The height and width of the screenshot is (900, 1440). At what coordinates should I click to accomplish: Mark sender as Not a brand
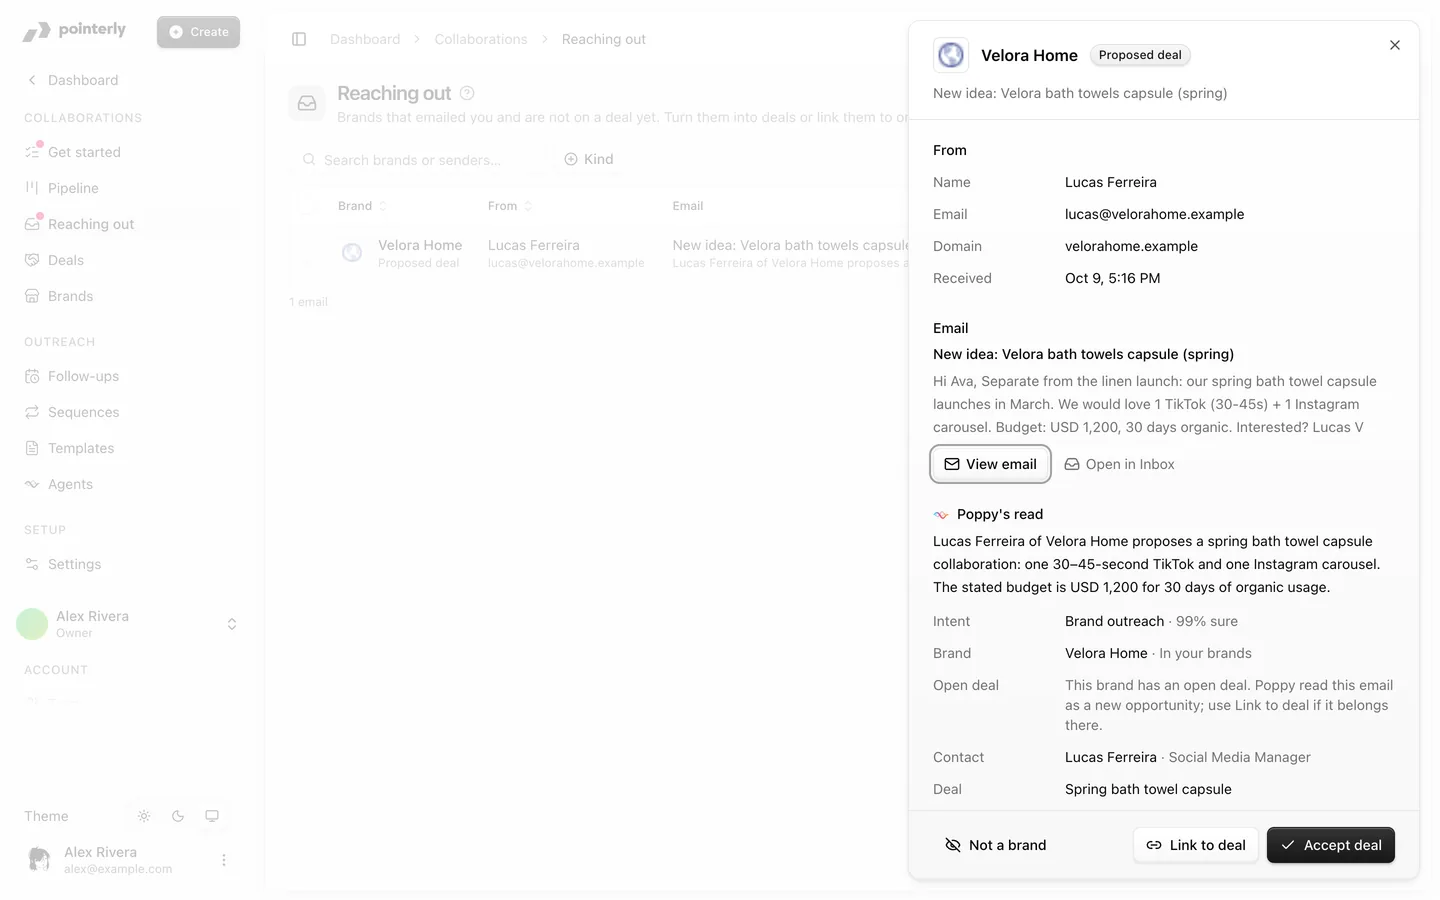pyautogui.click(x=996, y=845)
